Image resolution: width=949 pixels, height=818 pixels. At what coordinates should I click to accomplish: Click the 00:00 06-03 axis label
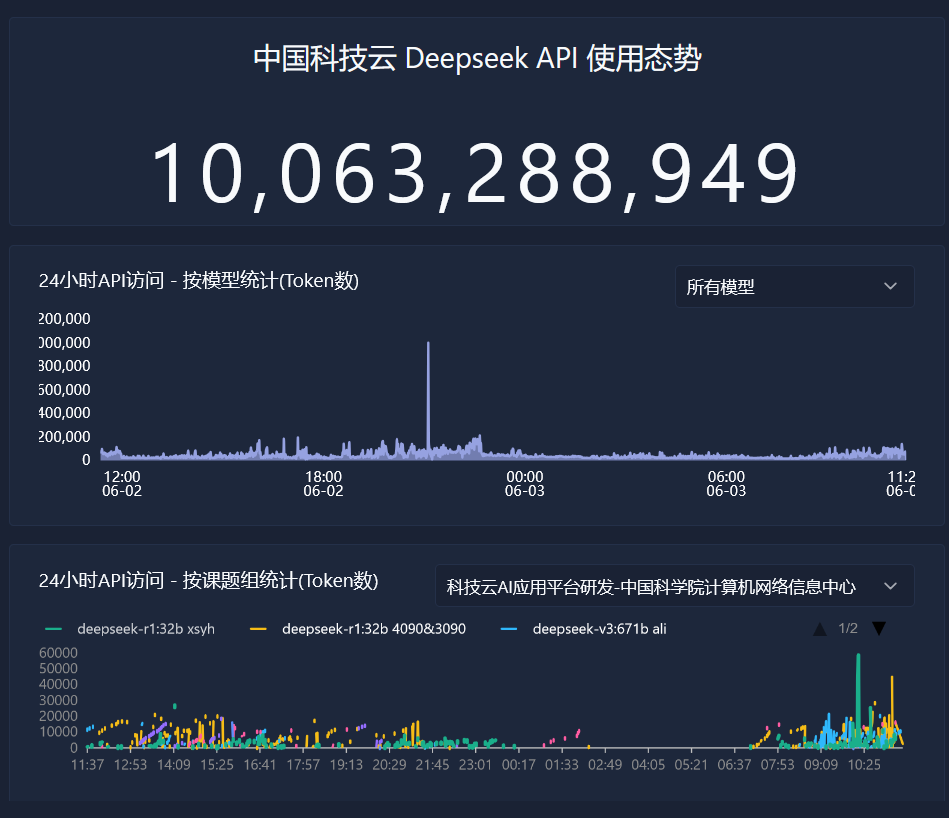(x=524, y=484)
